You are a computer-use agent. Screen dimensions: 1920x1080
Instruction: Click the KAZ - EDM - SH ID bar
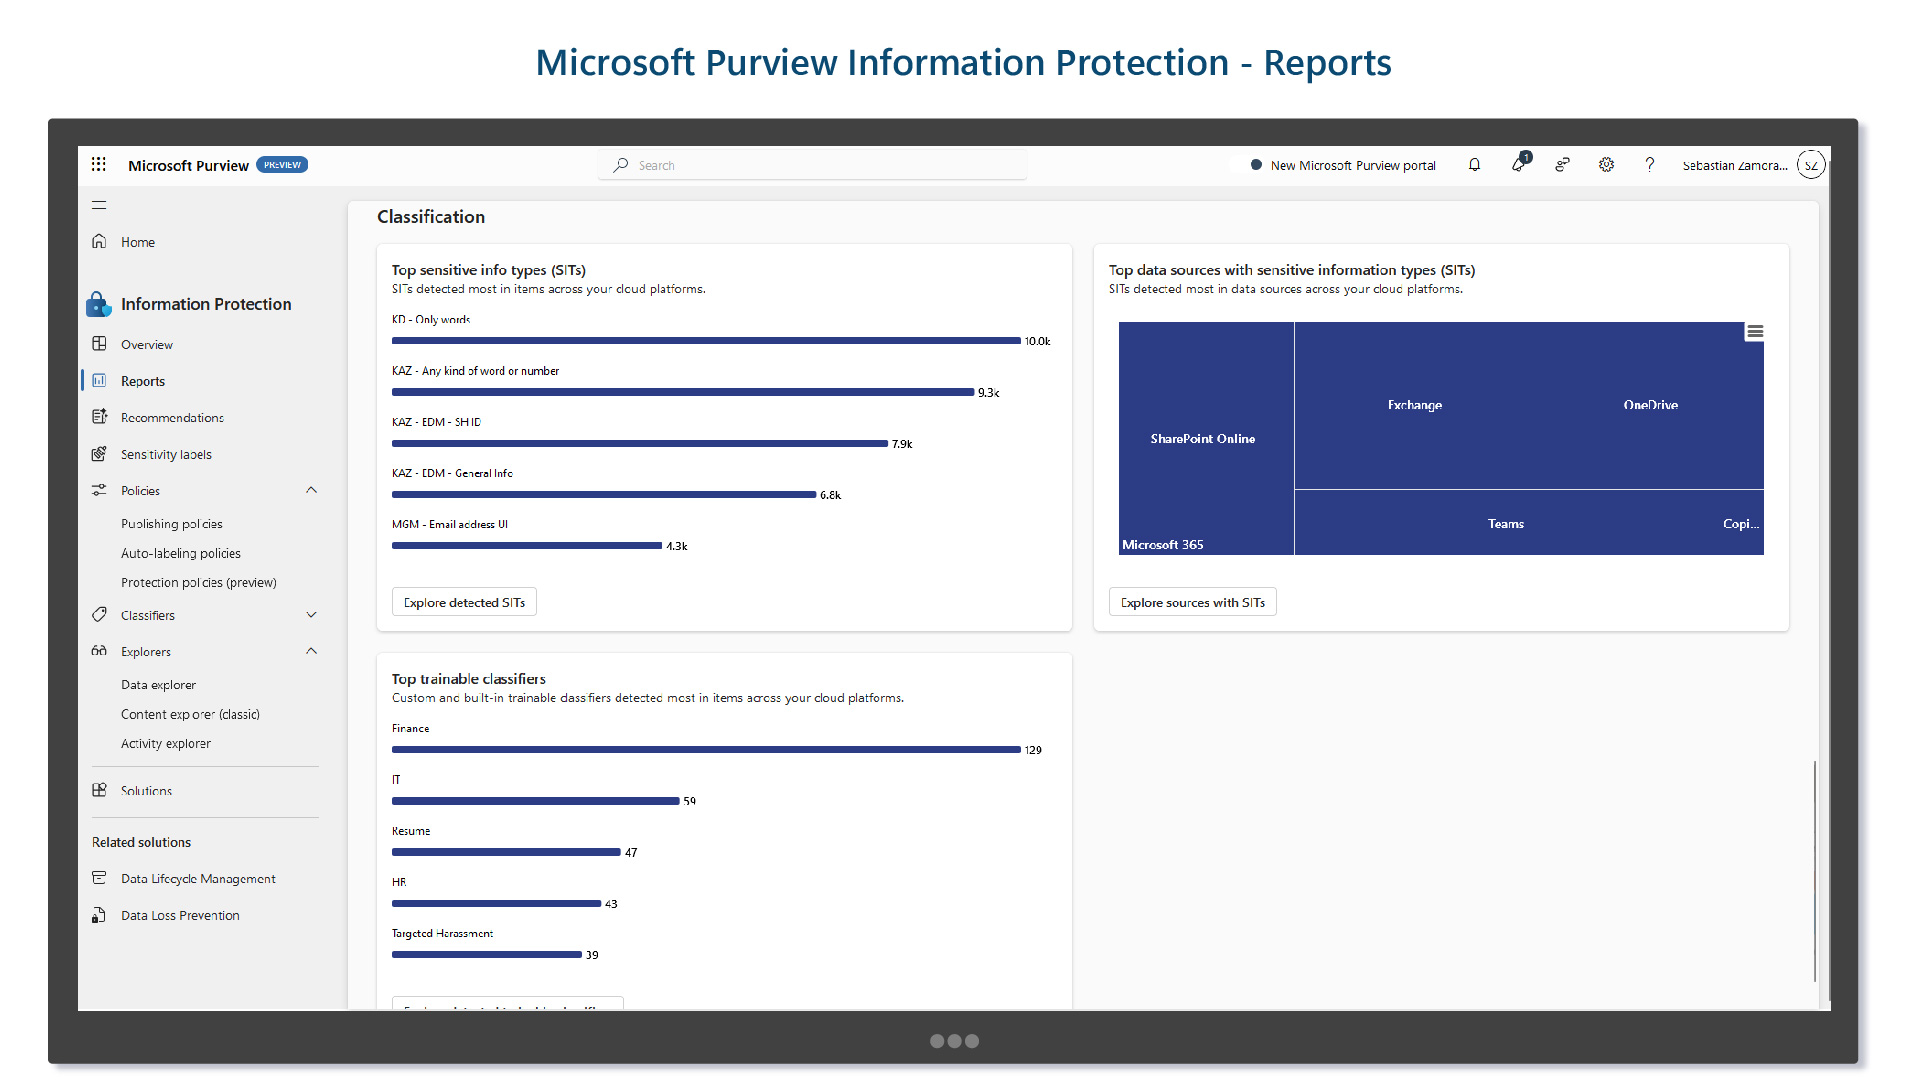(x=640, y=444)
